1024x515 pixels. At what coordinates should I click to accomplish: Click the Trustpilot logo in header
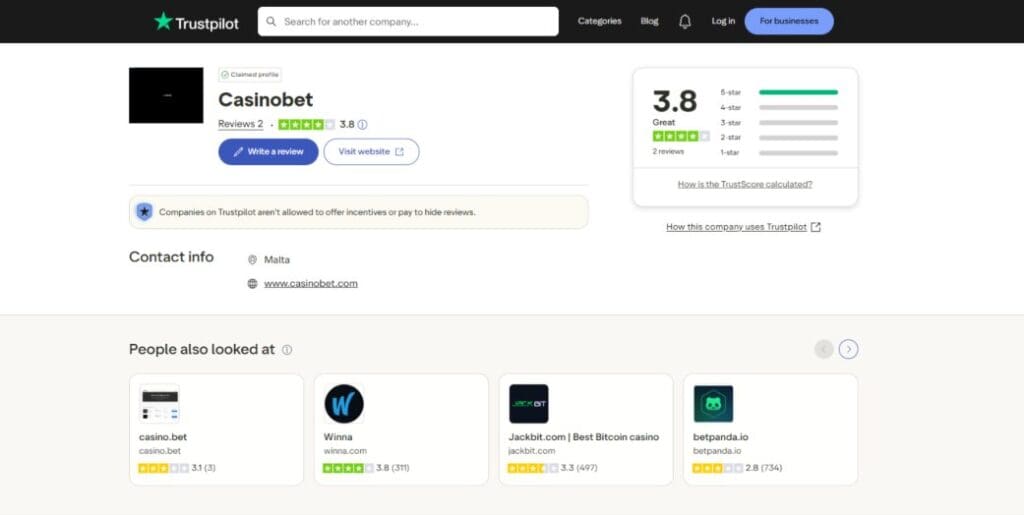tap(196, 21)
